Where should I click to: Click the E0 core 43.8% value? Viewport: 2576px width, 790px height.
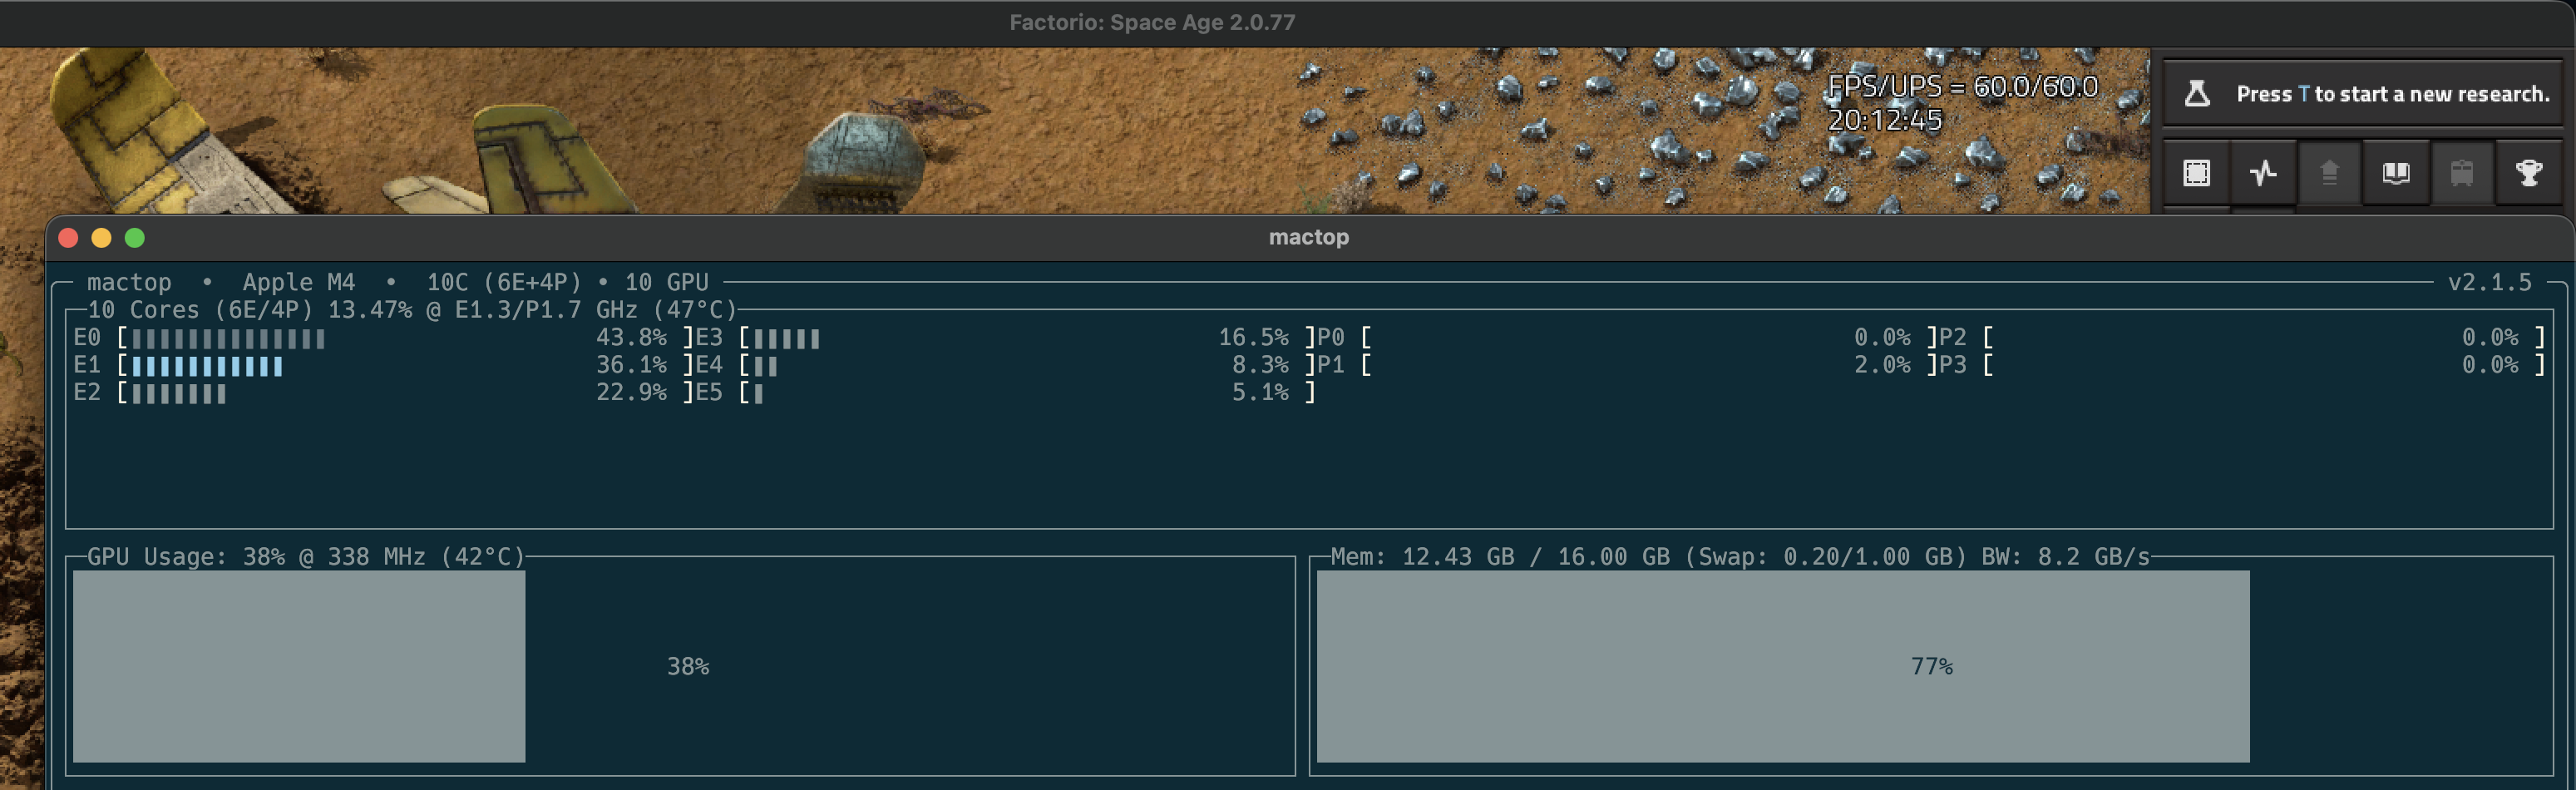(631, 338)
